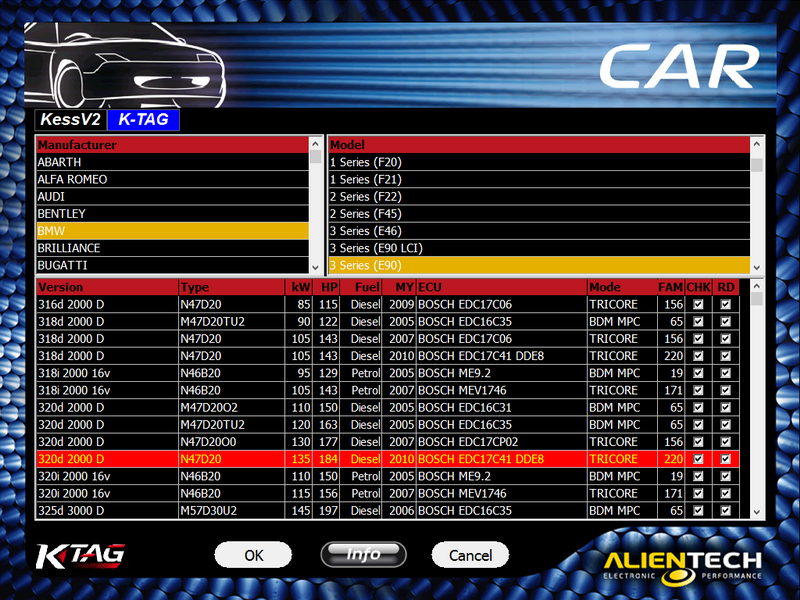Dismiss the dialog with Cancel
The height and width of the screenshot is (600, 800).
(470, 555)
